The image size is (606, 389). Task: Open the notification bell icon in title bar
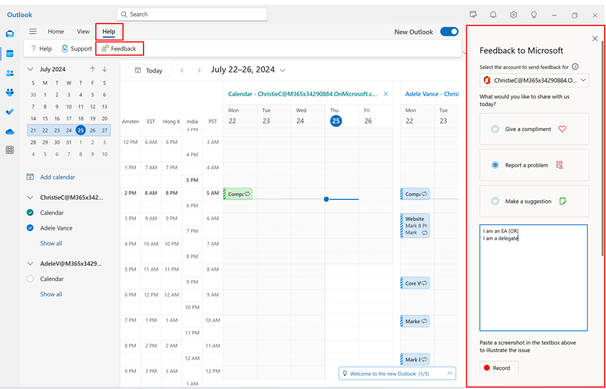coord(493,15)
